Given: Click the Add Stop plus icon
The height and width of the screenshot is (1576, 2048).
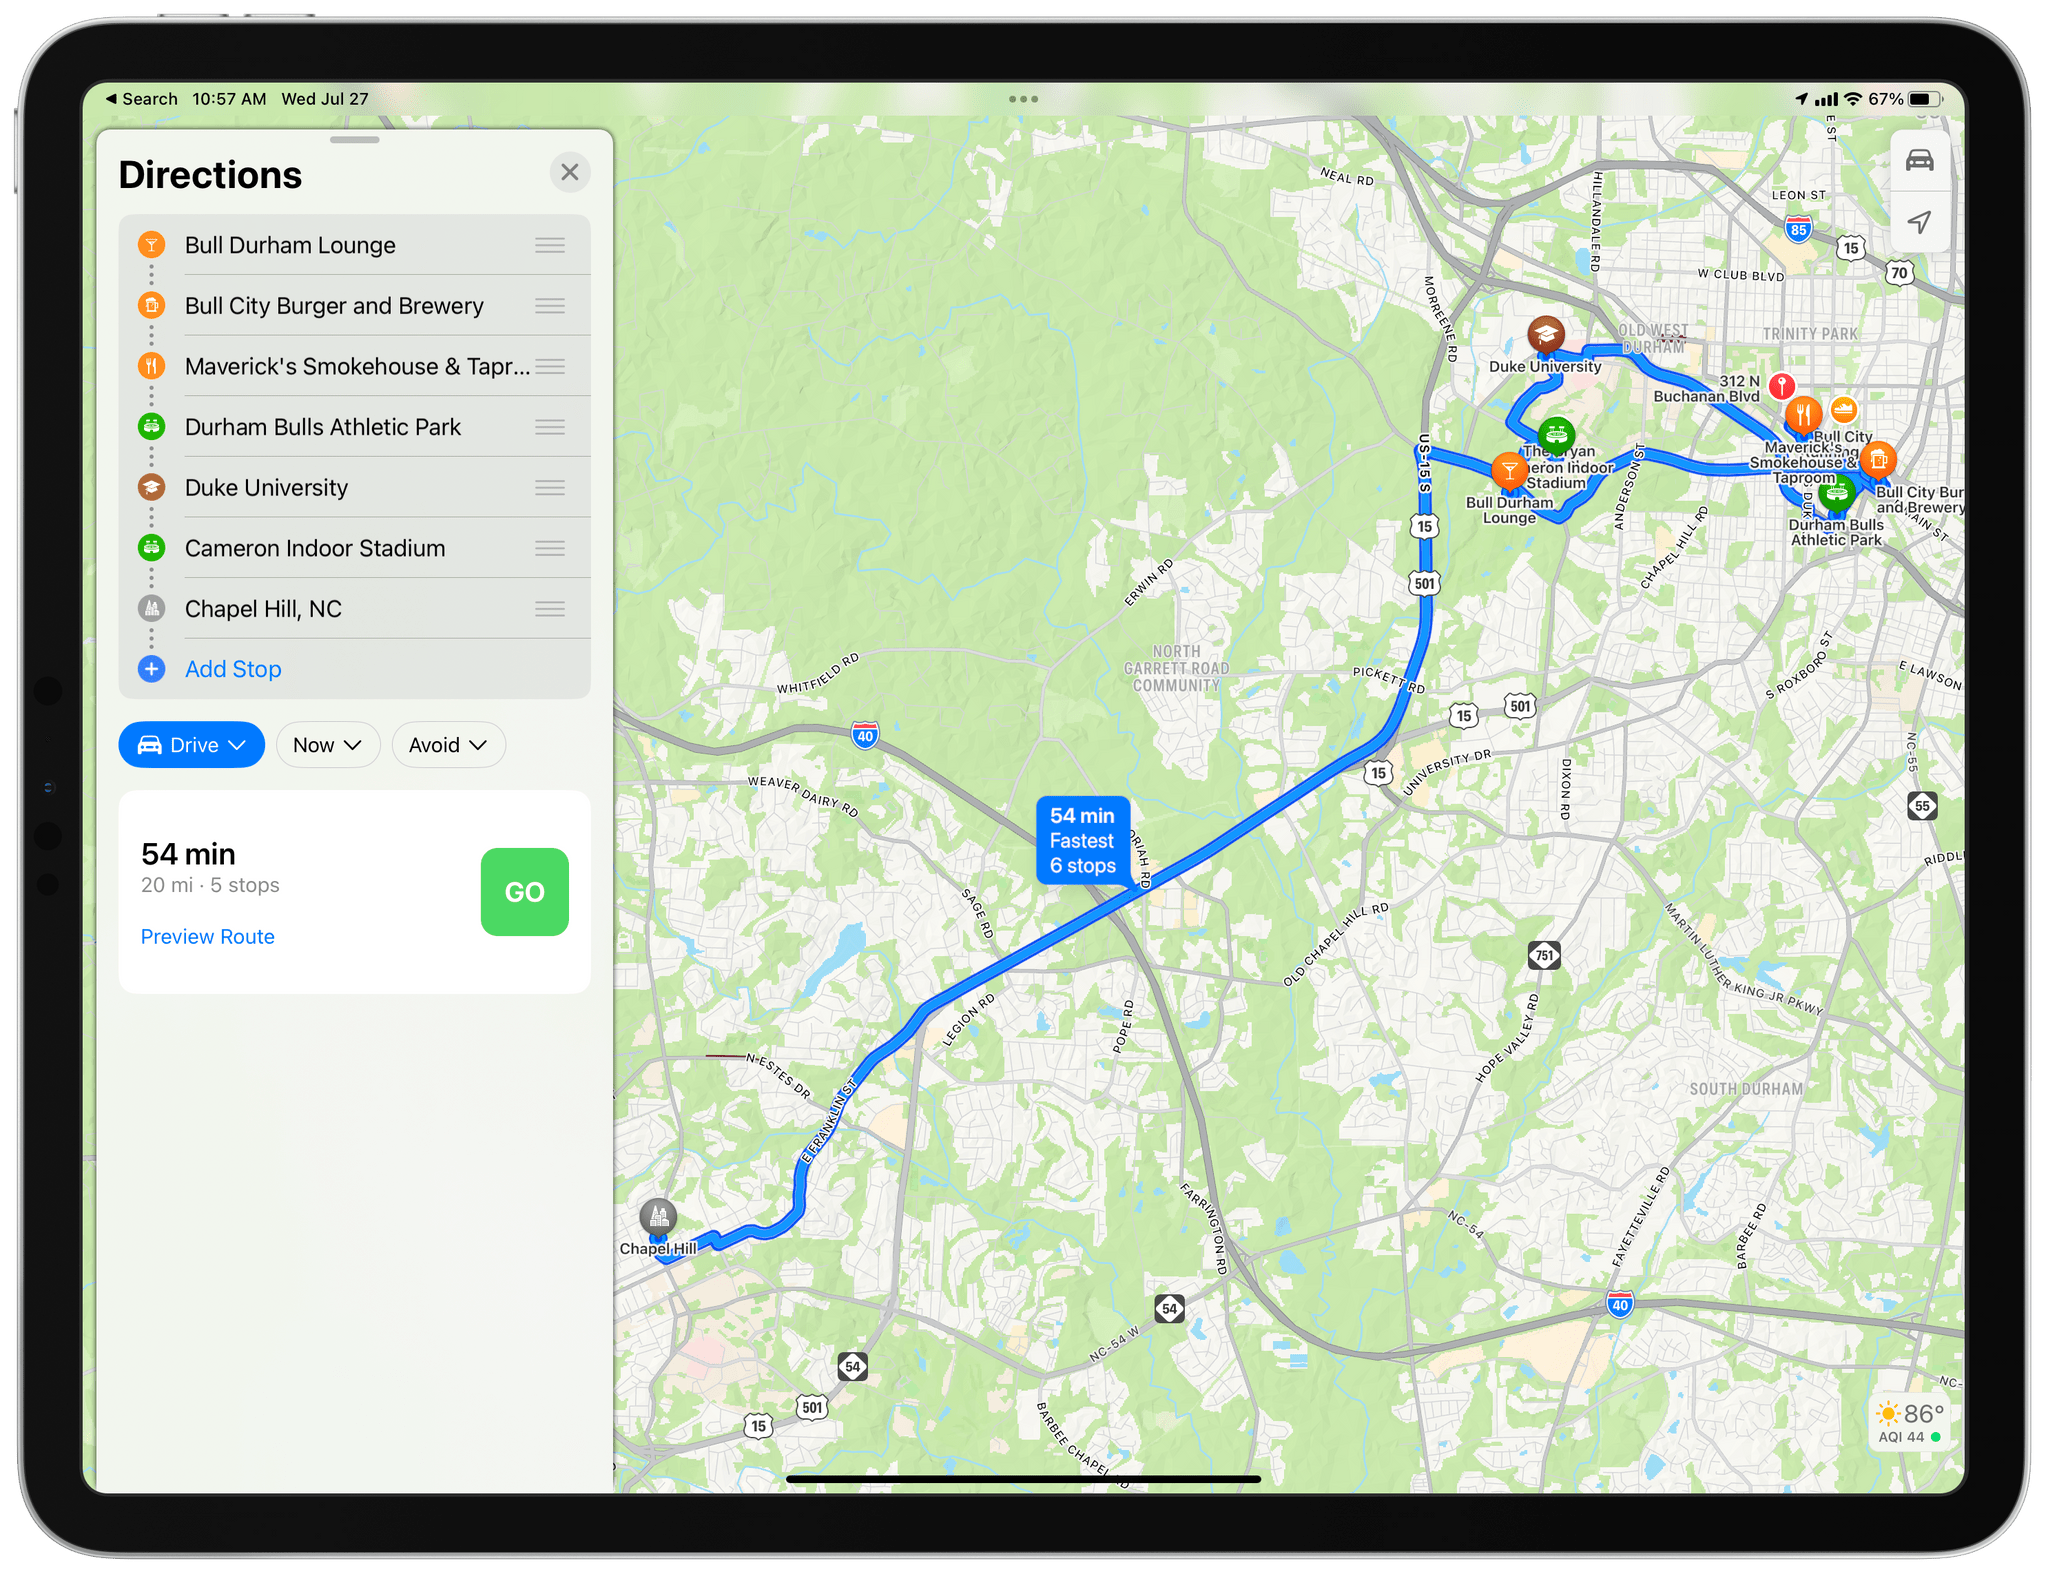Looking at the screenshot, I should (x=149, y=670).
